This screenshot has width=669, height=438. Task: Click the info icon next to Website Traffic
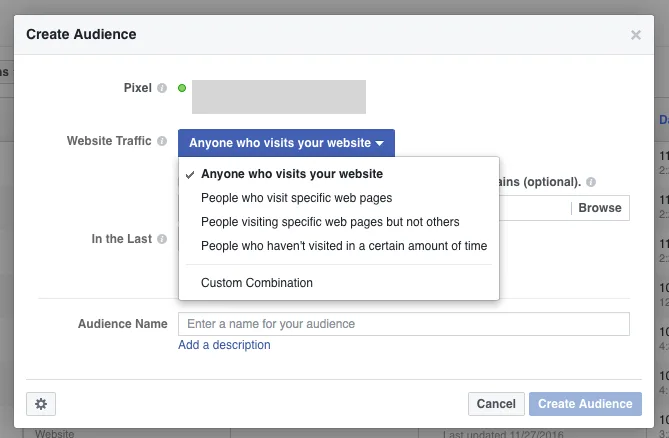(x=162, y=142)
